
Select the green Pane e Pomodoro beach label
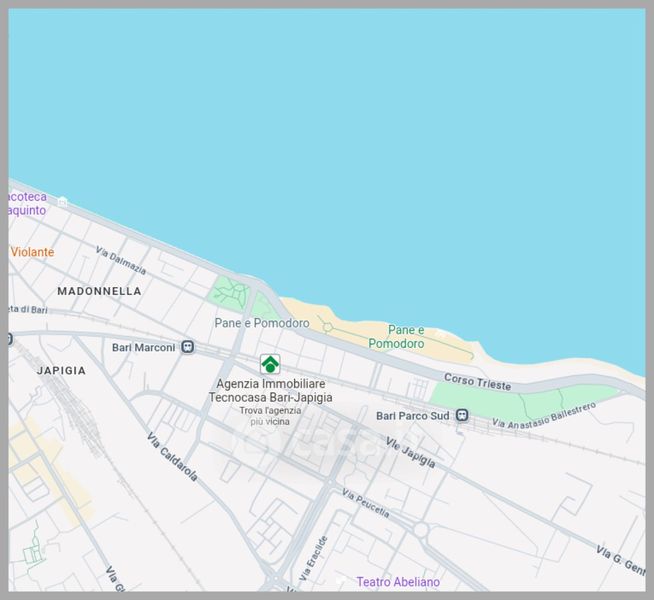point(396,337)
